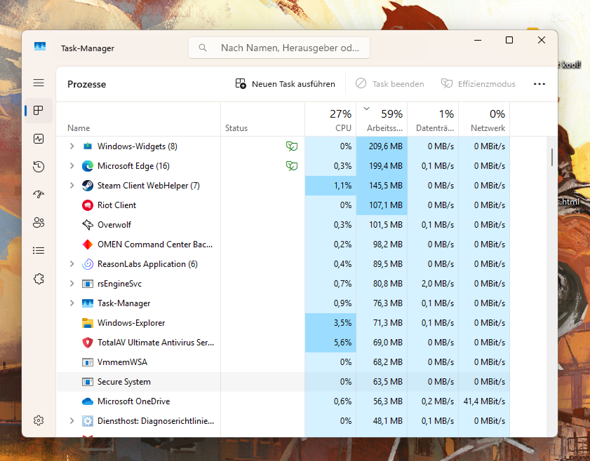
Task: Click the Steam Client WebHelper icon
Action: (87, 186)
